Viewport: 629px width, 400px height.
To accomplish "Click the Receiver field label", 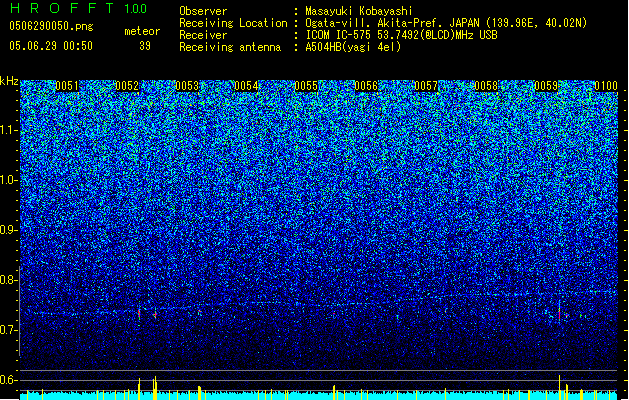I will click(x=203, y=35).
